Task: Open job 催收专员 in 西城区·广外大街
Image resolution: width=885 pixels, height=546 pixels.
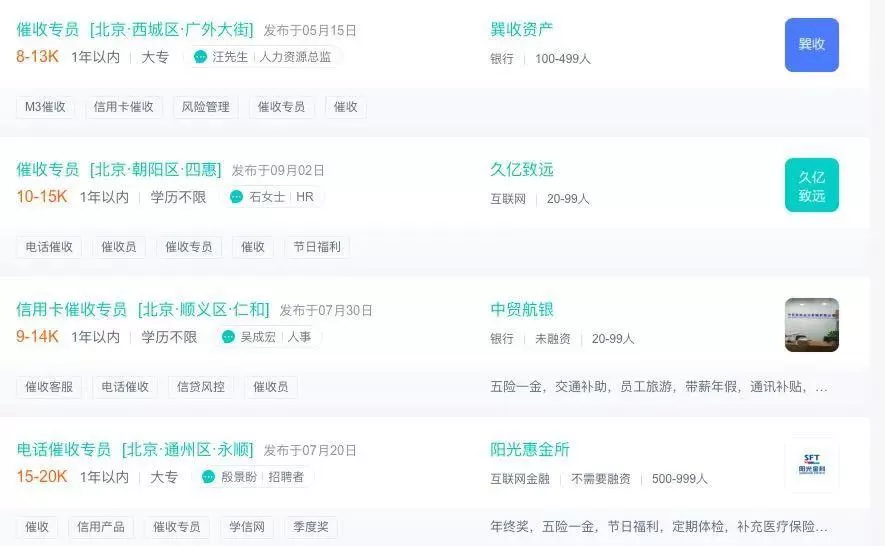Action: tap(135, 29)
